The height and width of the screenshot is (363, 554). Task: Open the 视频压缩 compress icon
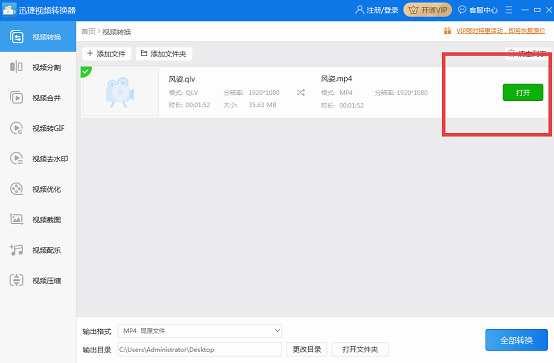16,280
